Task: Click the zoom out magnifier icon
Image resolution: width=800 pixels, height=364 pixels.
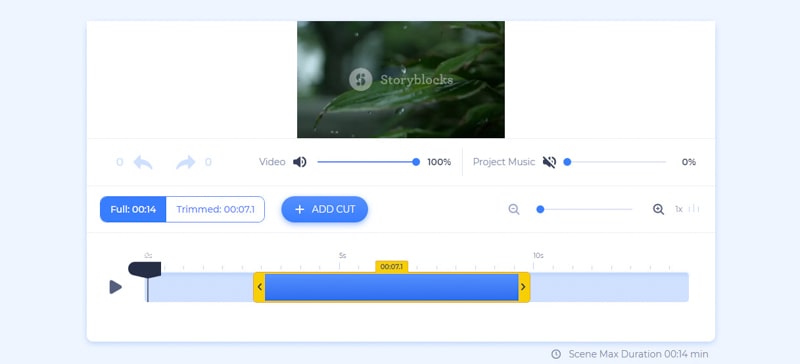Action: (x=514, y=209)
